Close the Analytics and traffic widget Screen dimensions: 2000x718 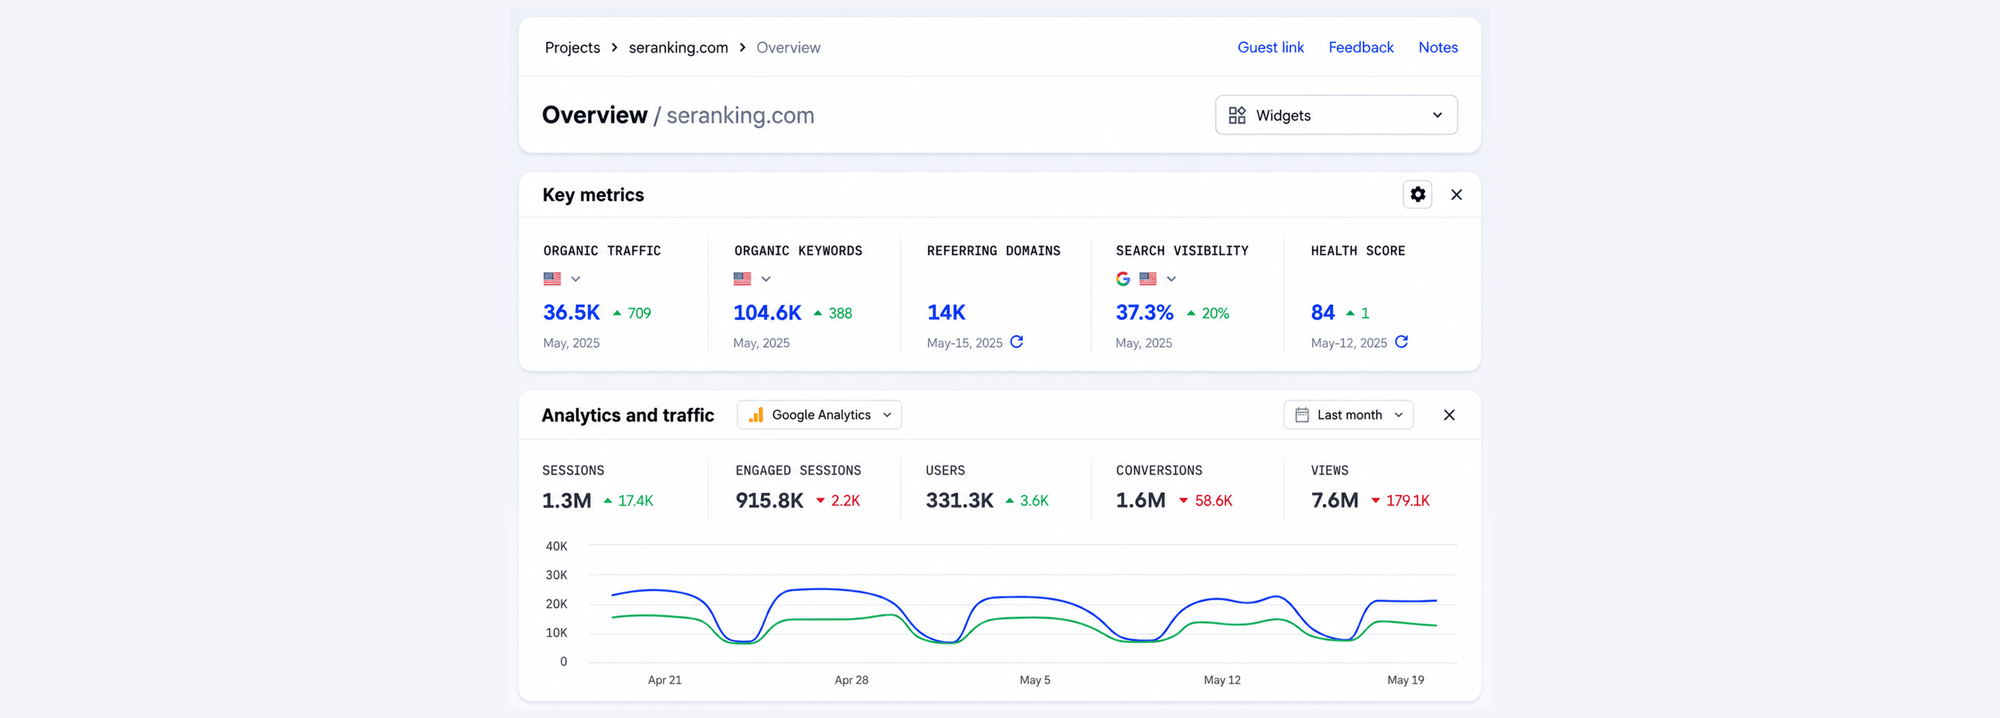click(x=1449, y=415)
